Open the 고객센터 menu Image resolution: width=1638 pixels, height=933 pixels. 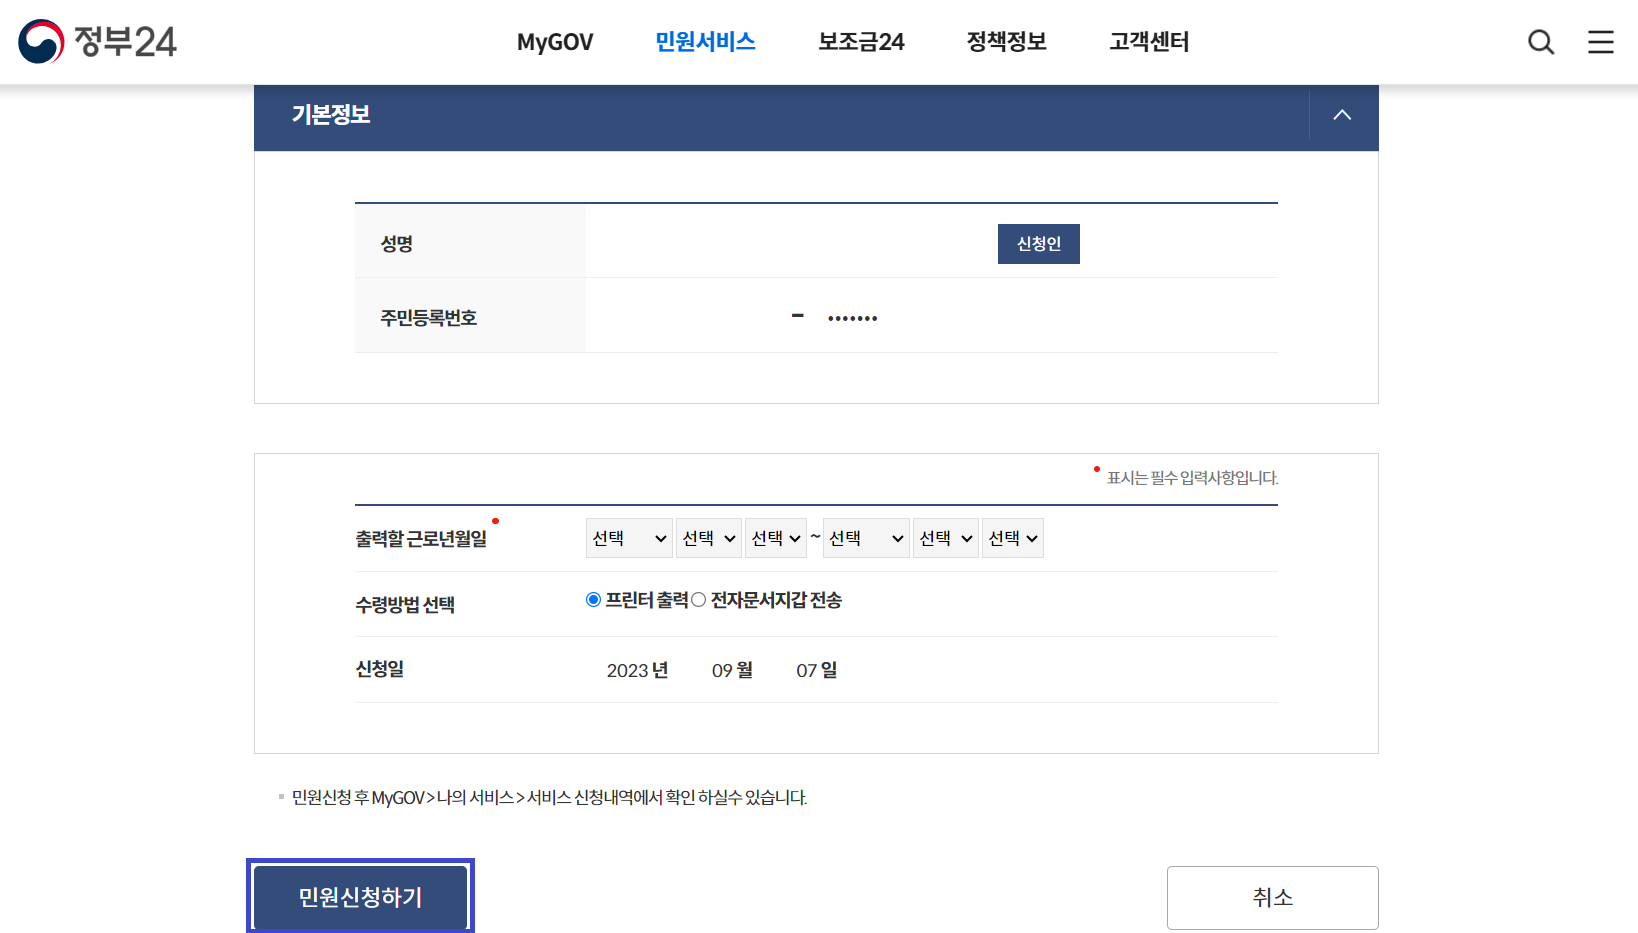(x=1148, y=42)
